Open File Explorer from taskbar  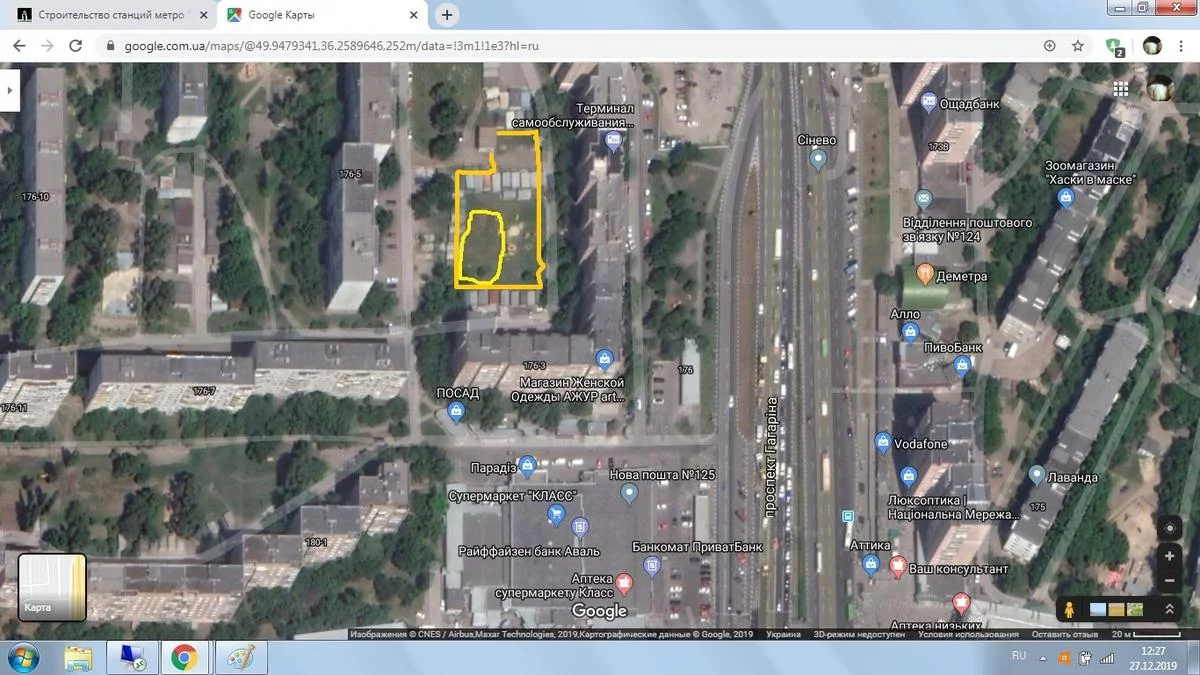[x=79, y=657]
